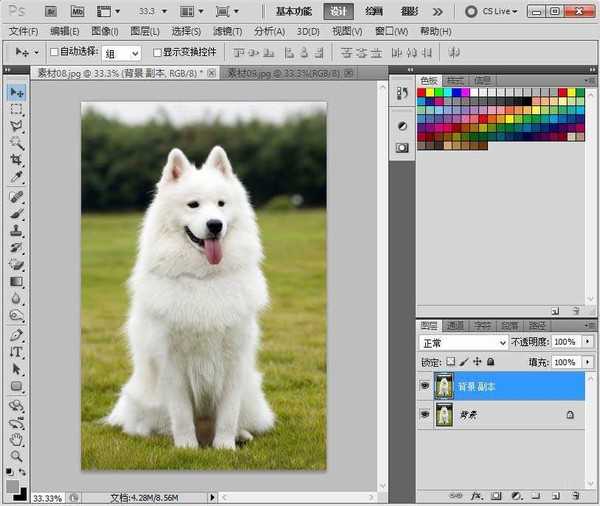Hide the 背景 副本 layer

(425, 386)
